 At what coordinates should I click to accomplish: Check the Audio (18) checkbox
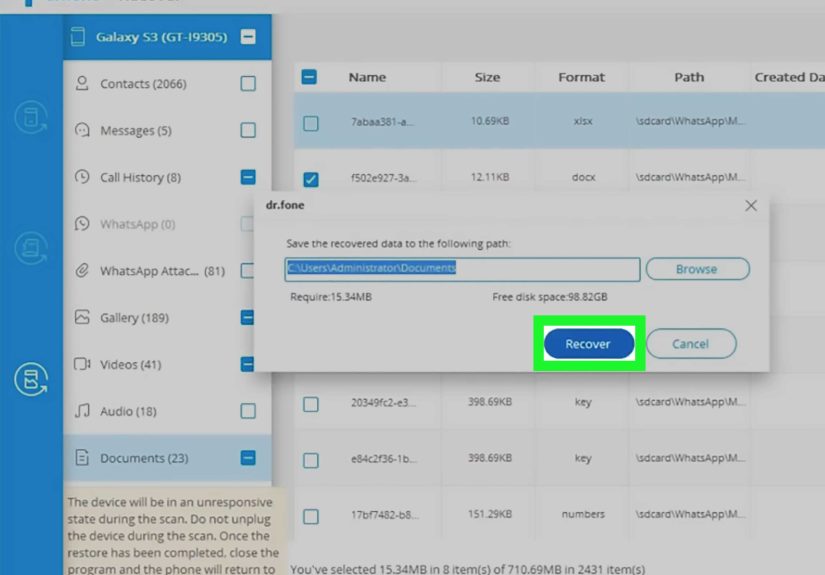click(x=248, y=411)
